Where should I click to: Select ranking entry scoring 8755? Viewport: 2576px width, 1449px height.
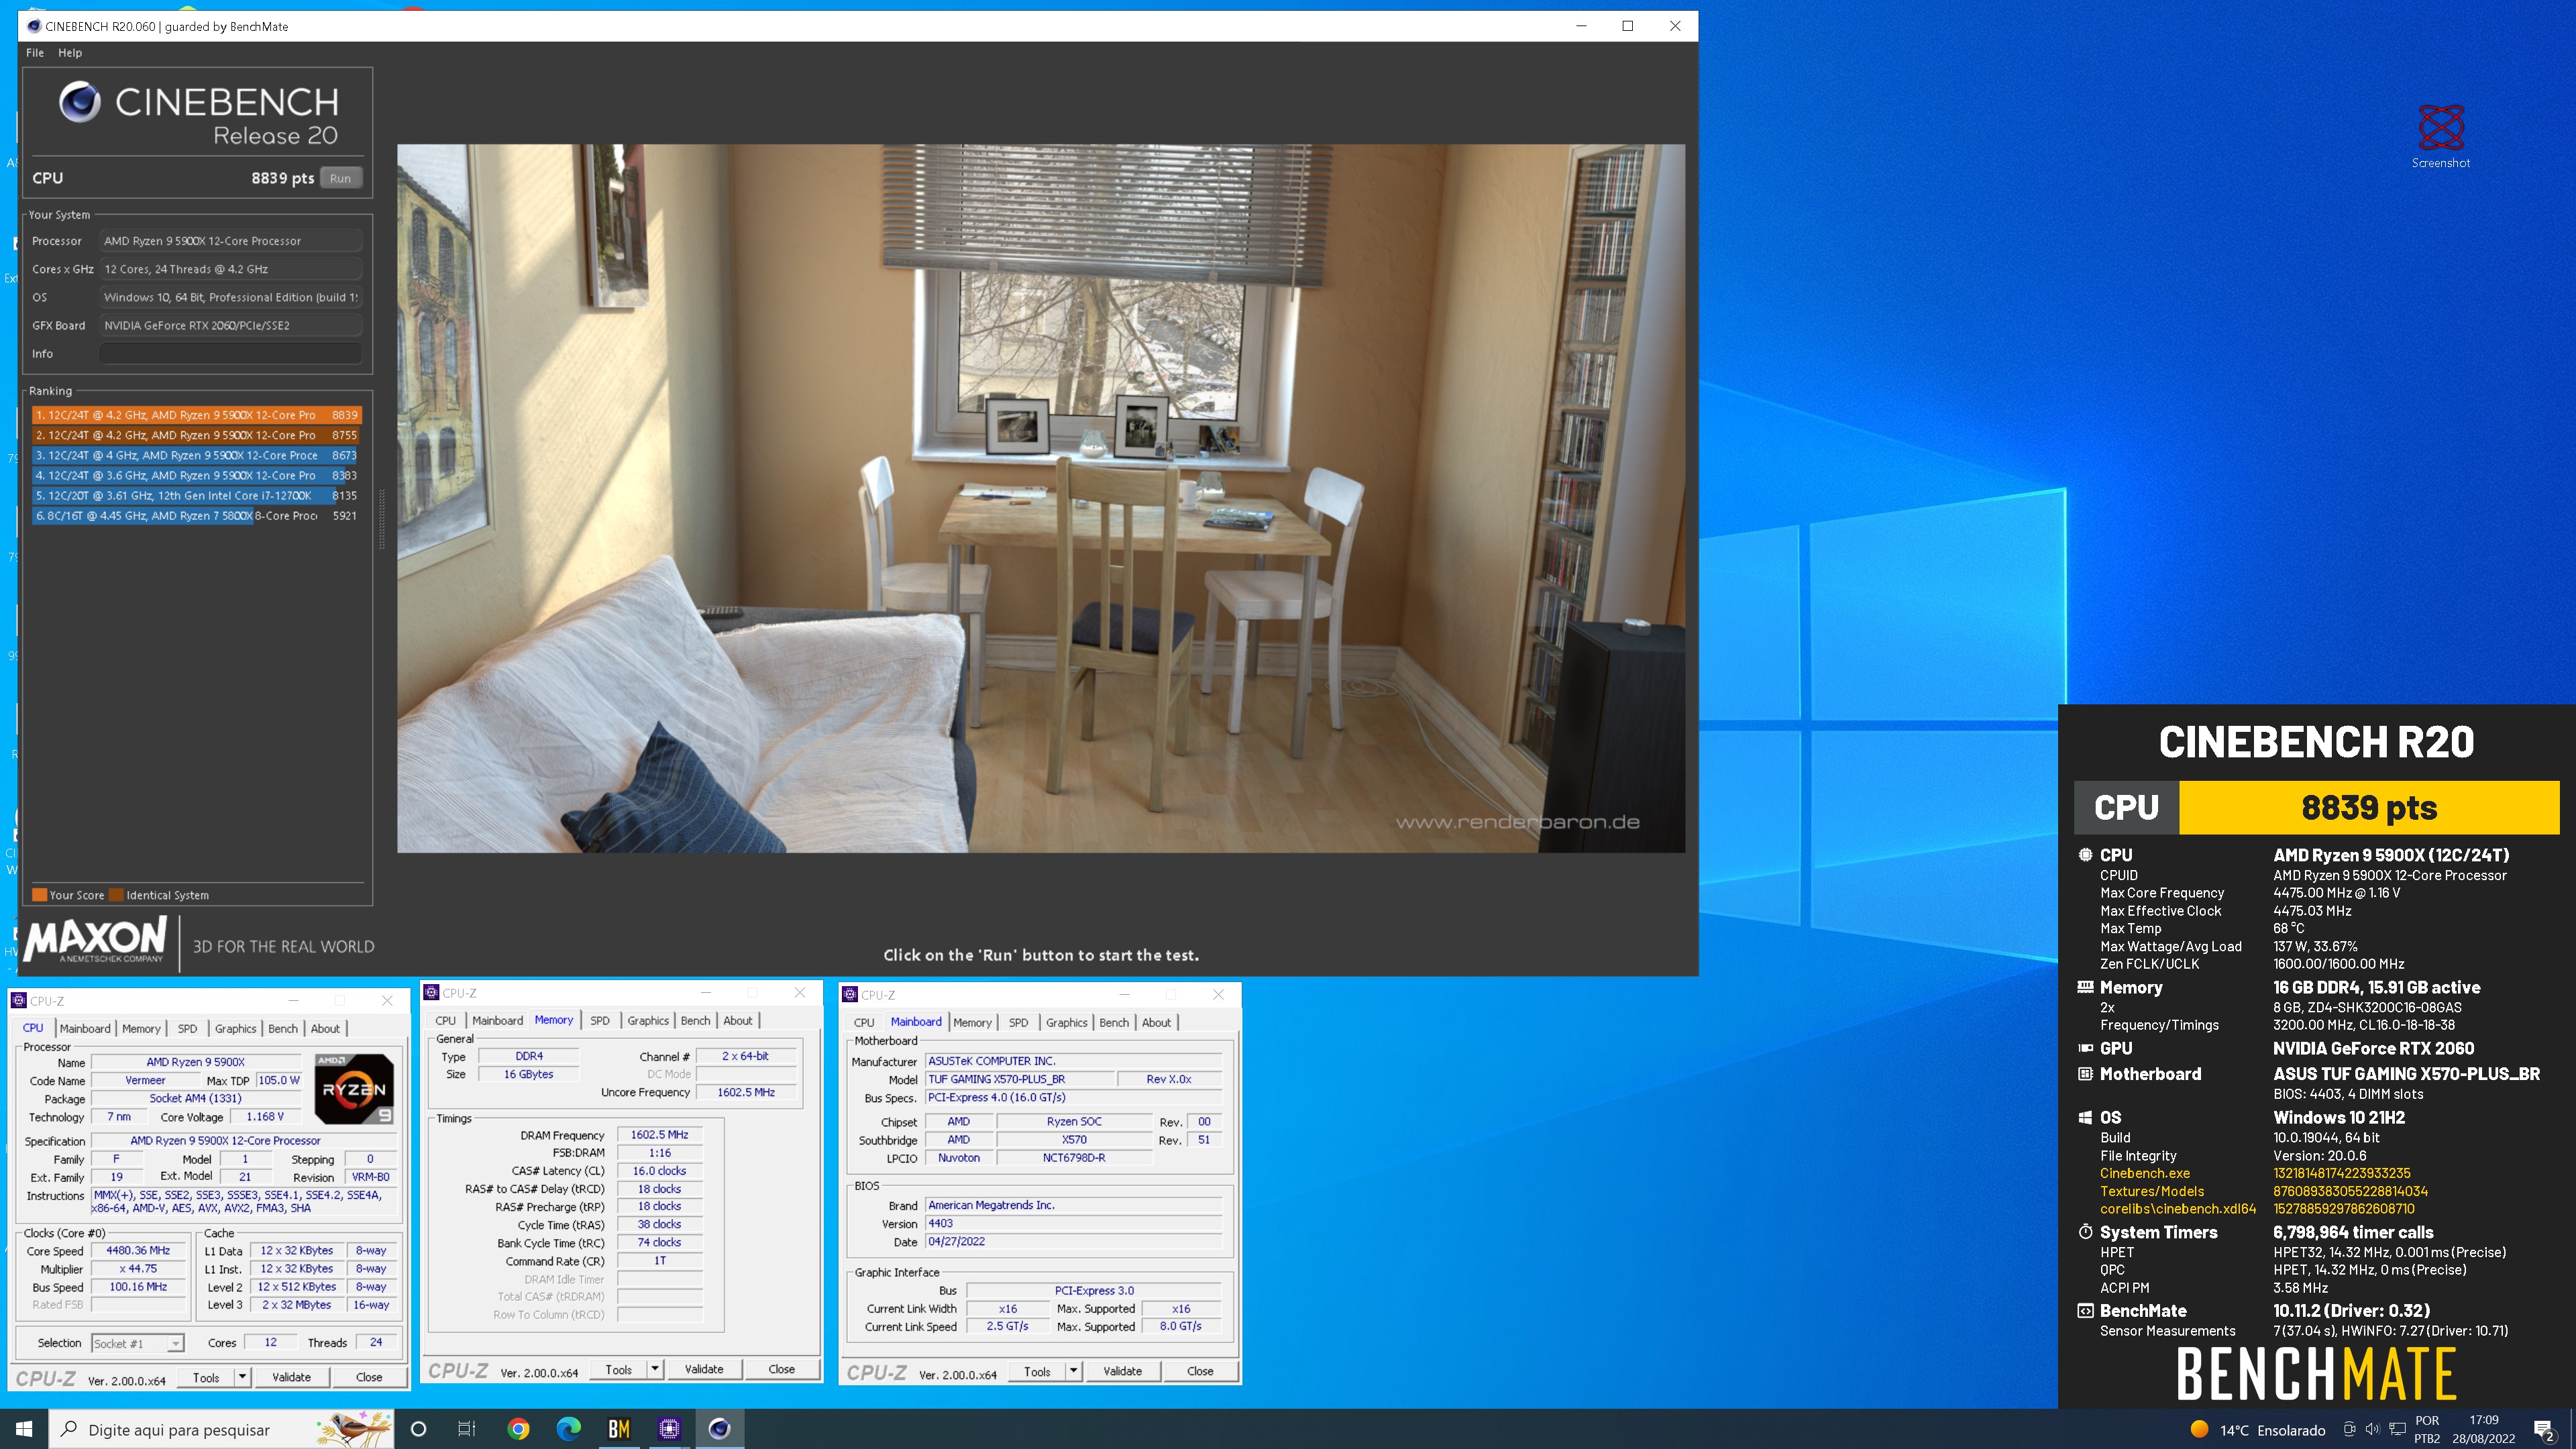click(x=196, y=435)
